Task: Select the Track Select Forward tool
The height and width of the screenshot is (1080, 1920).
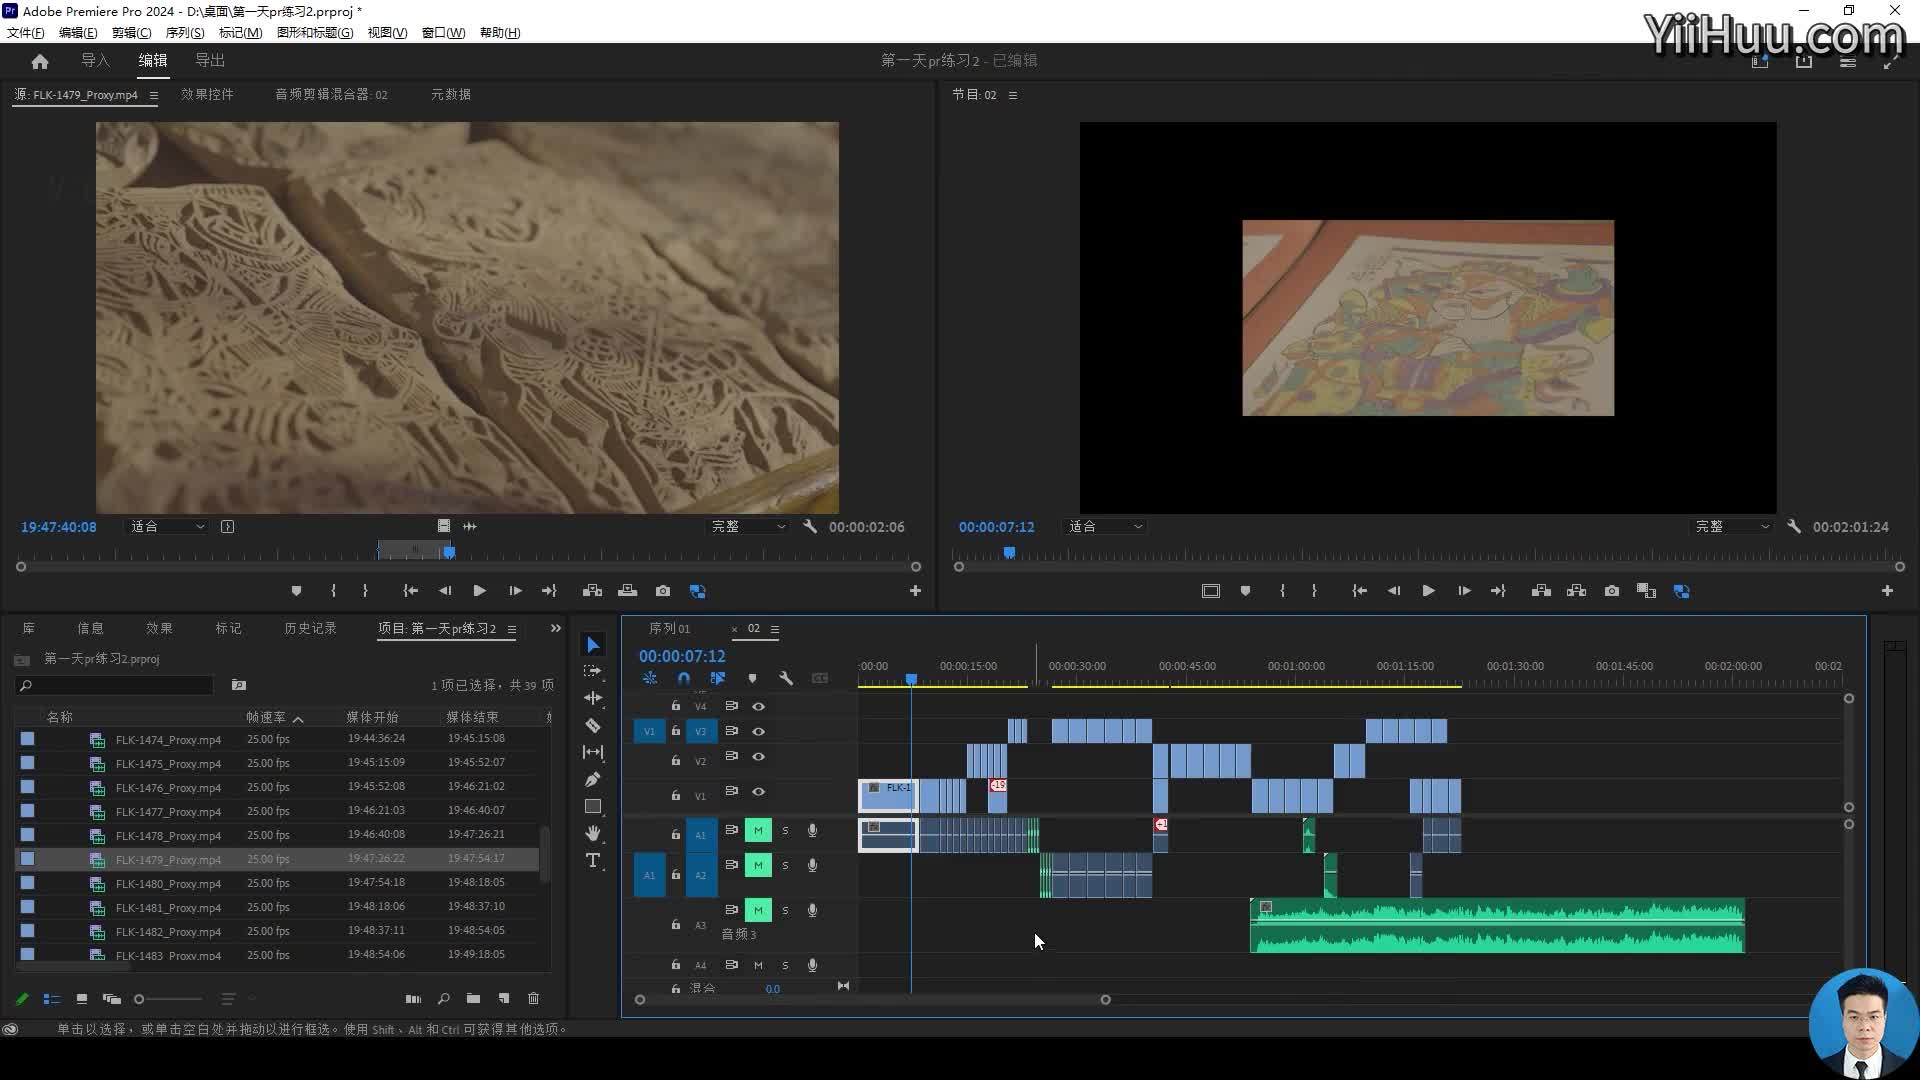Action: pyautogui.click(x=593, y=671)
